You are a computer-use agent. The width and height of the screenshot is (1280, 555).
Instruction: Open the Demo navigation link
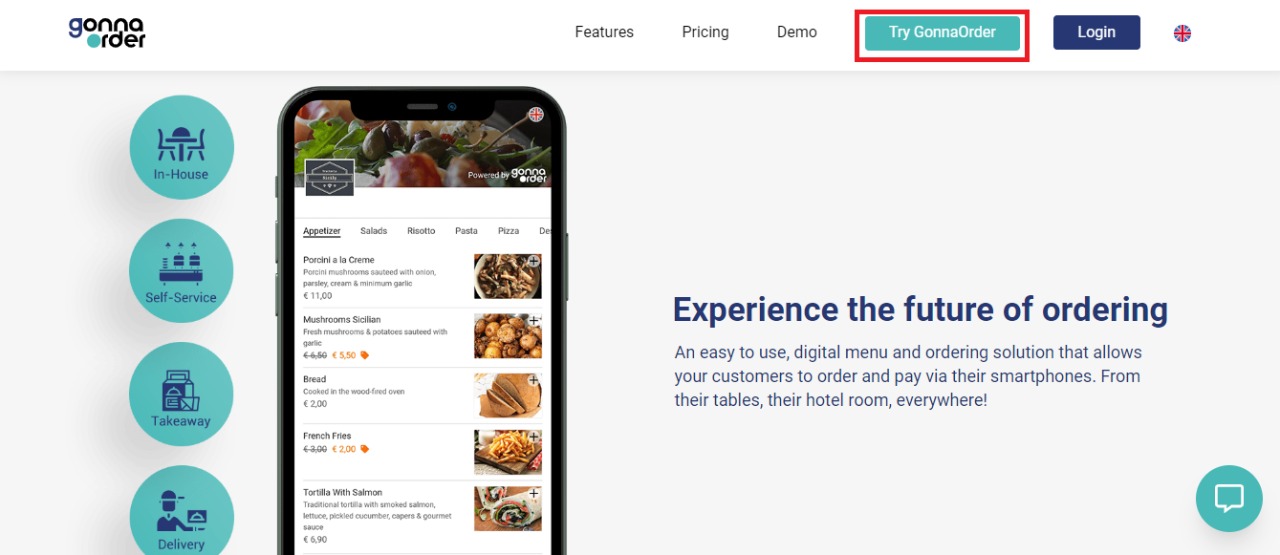(797, 32)
